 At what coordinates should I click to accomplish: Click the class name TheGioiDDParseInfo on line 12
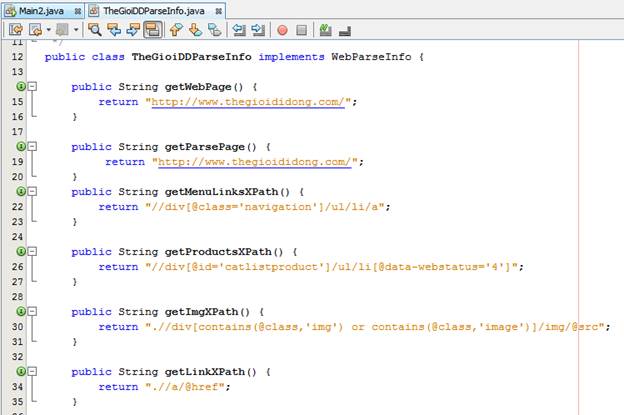tap(191, 57)
